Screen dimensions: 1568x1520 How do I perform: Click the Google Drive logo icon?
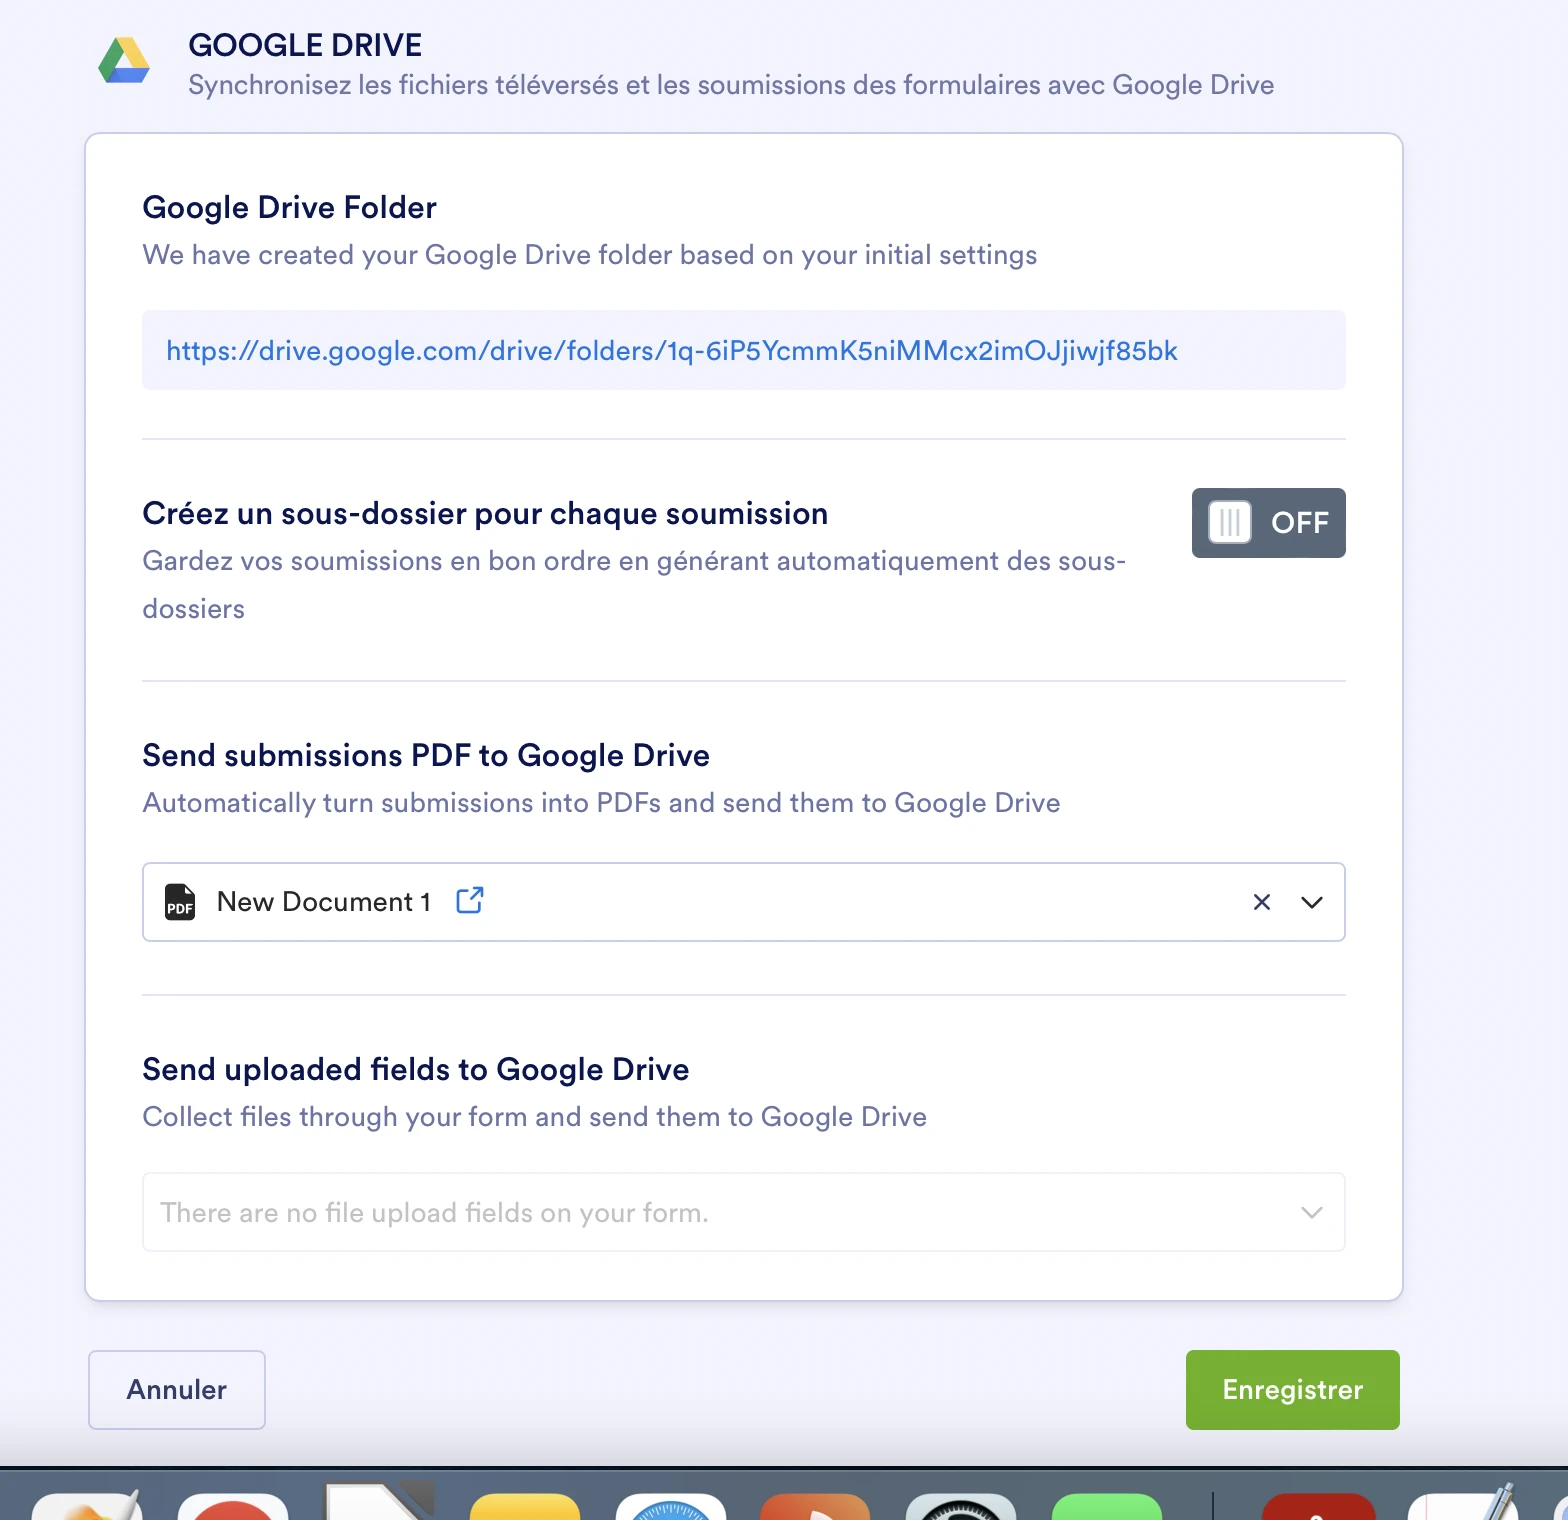[124, 60]
